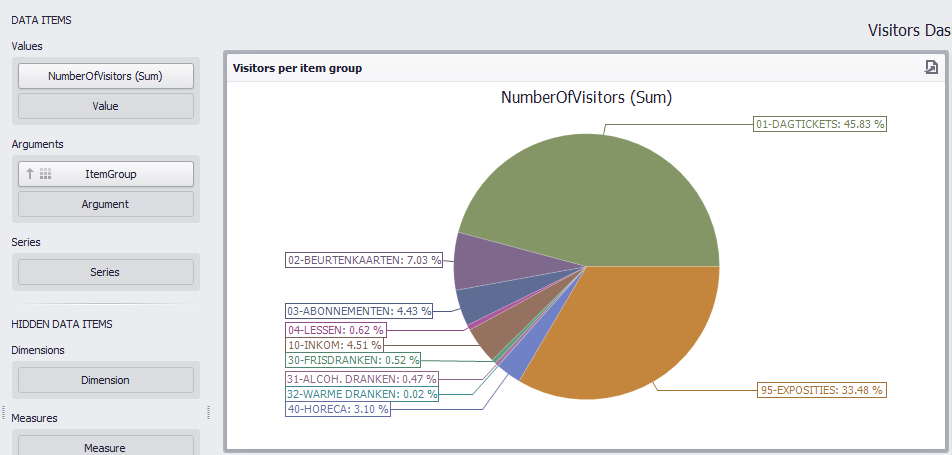The width and height of the screenshot is (952, 455).
Task: Click the hidden Measure placeholder
Action: click(x=105, y=447)
